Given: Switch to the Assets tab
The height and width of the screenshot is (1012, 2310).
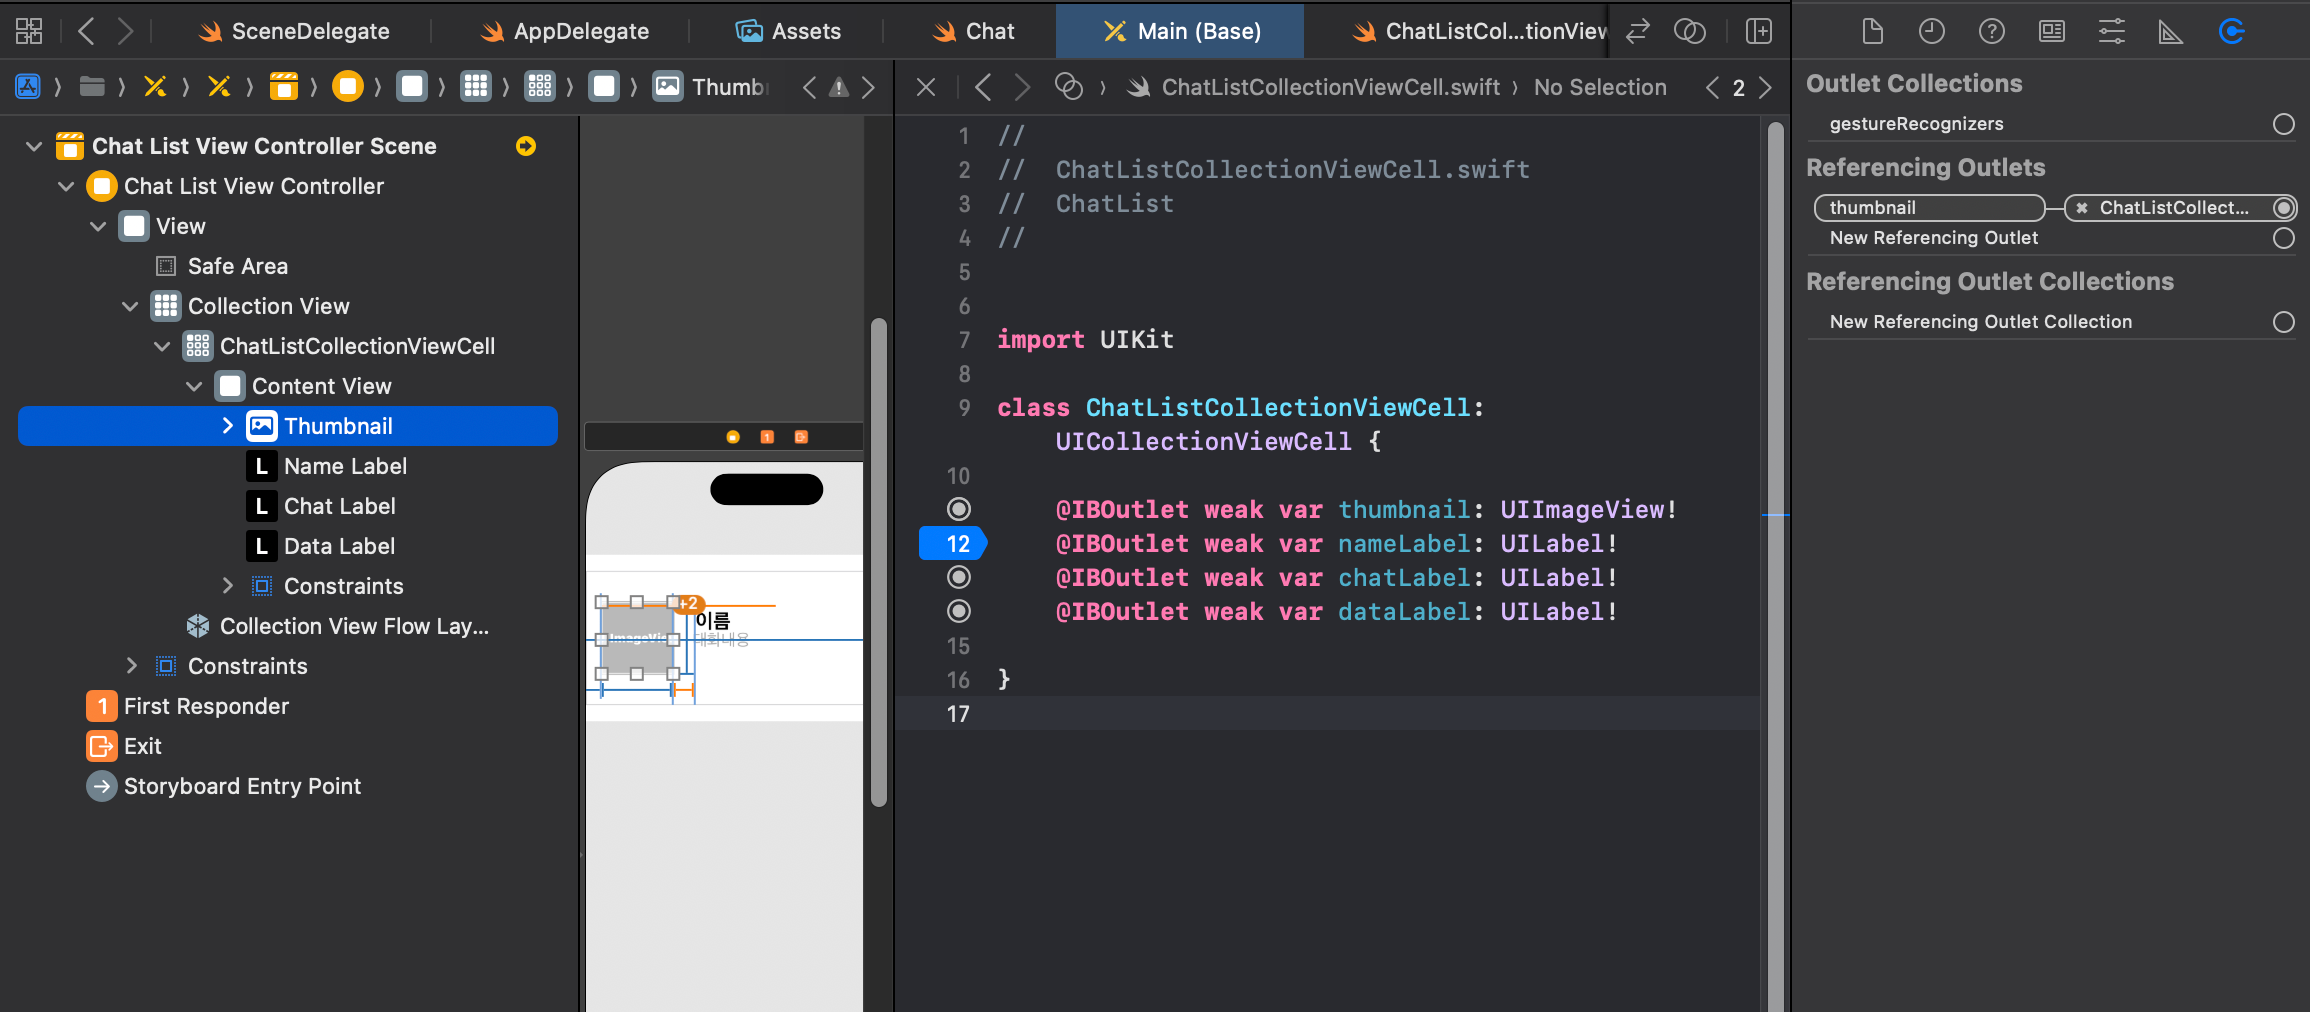Looking at the screenshot, I should click(788, 31).
